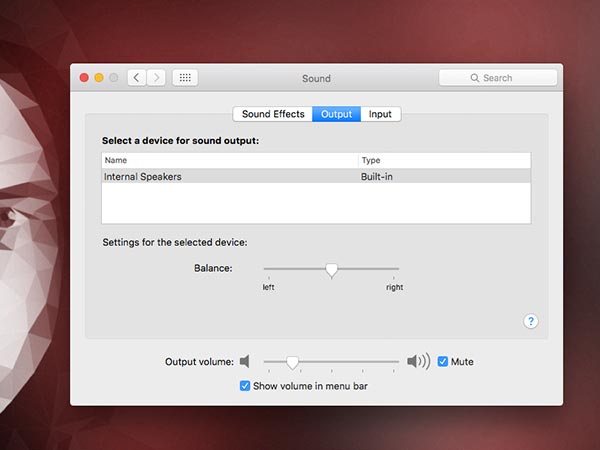Uncheck the Mute checkbox
The height and width of the screenshot is (450, 600).
click(x=443, y=361)
